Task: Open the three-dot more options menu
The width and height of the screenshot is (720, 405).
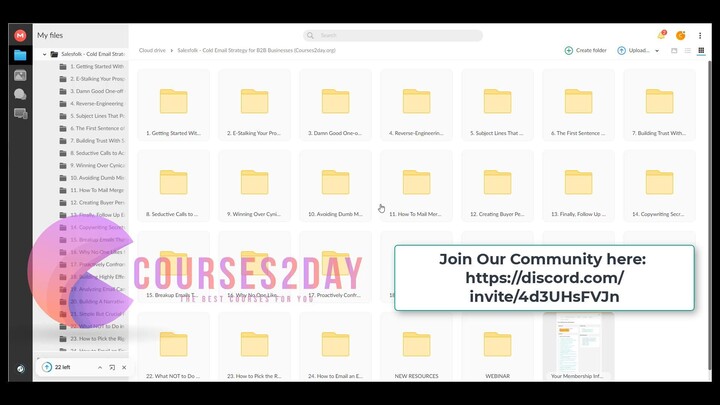Action: 702,35
